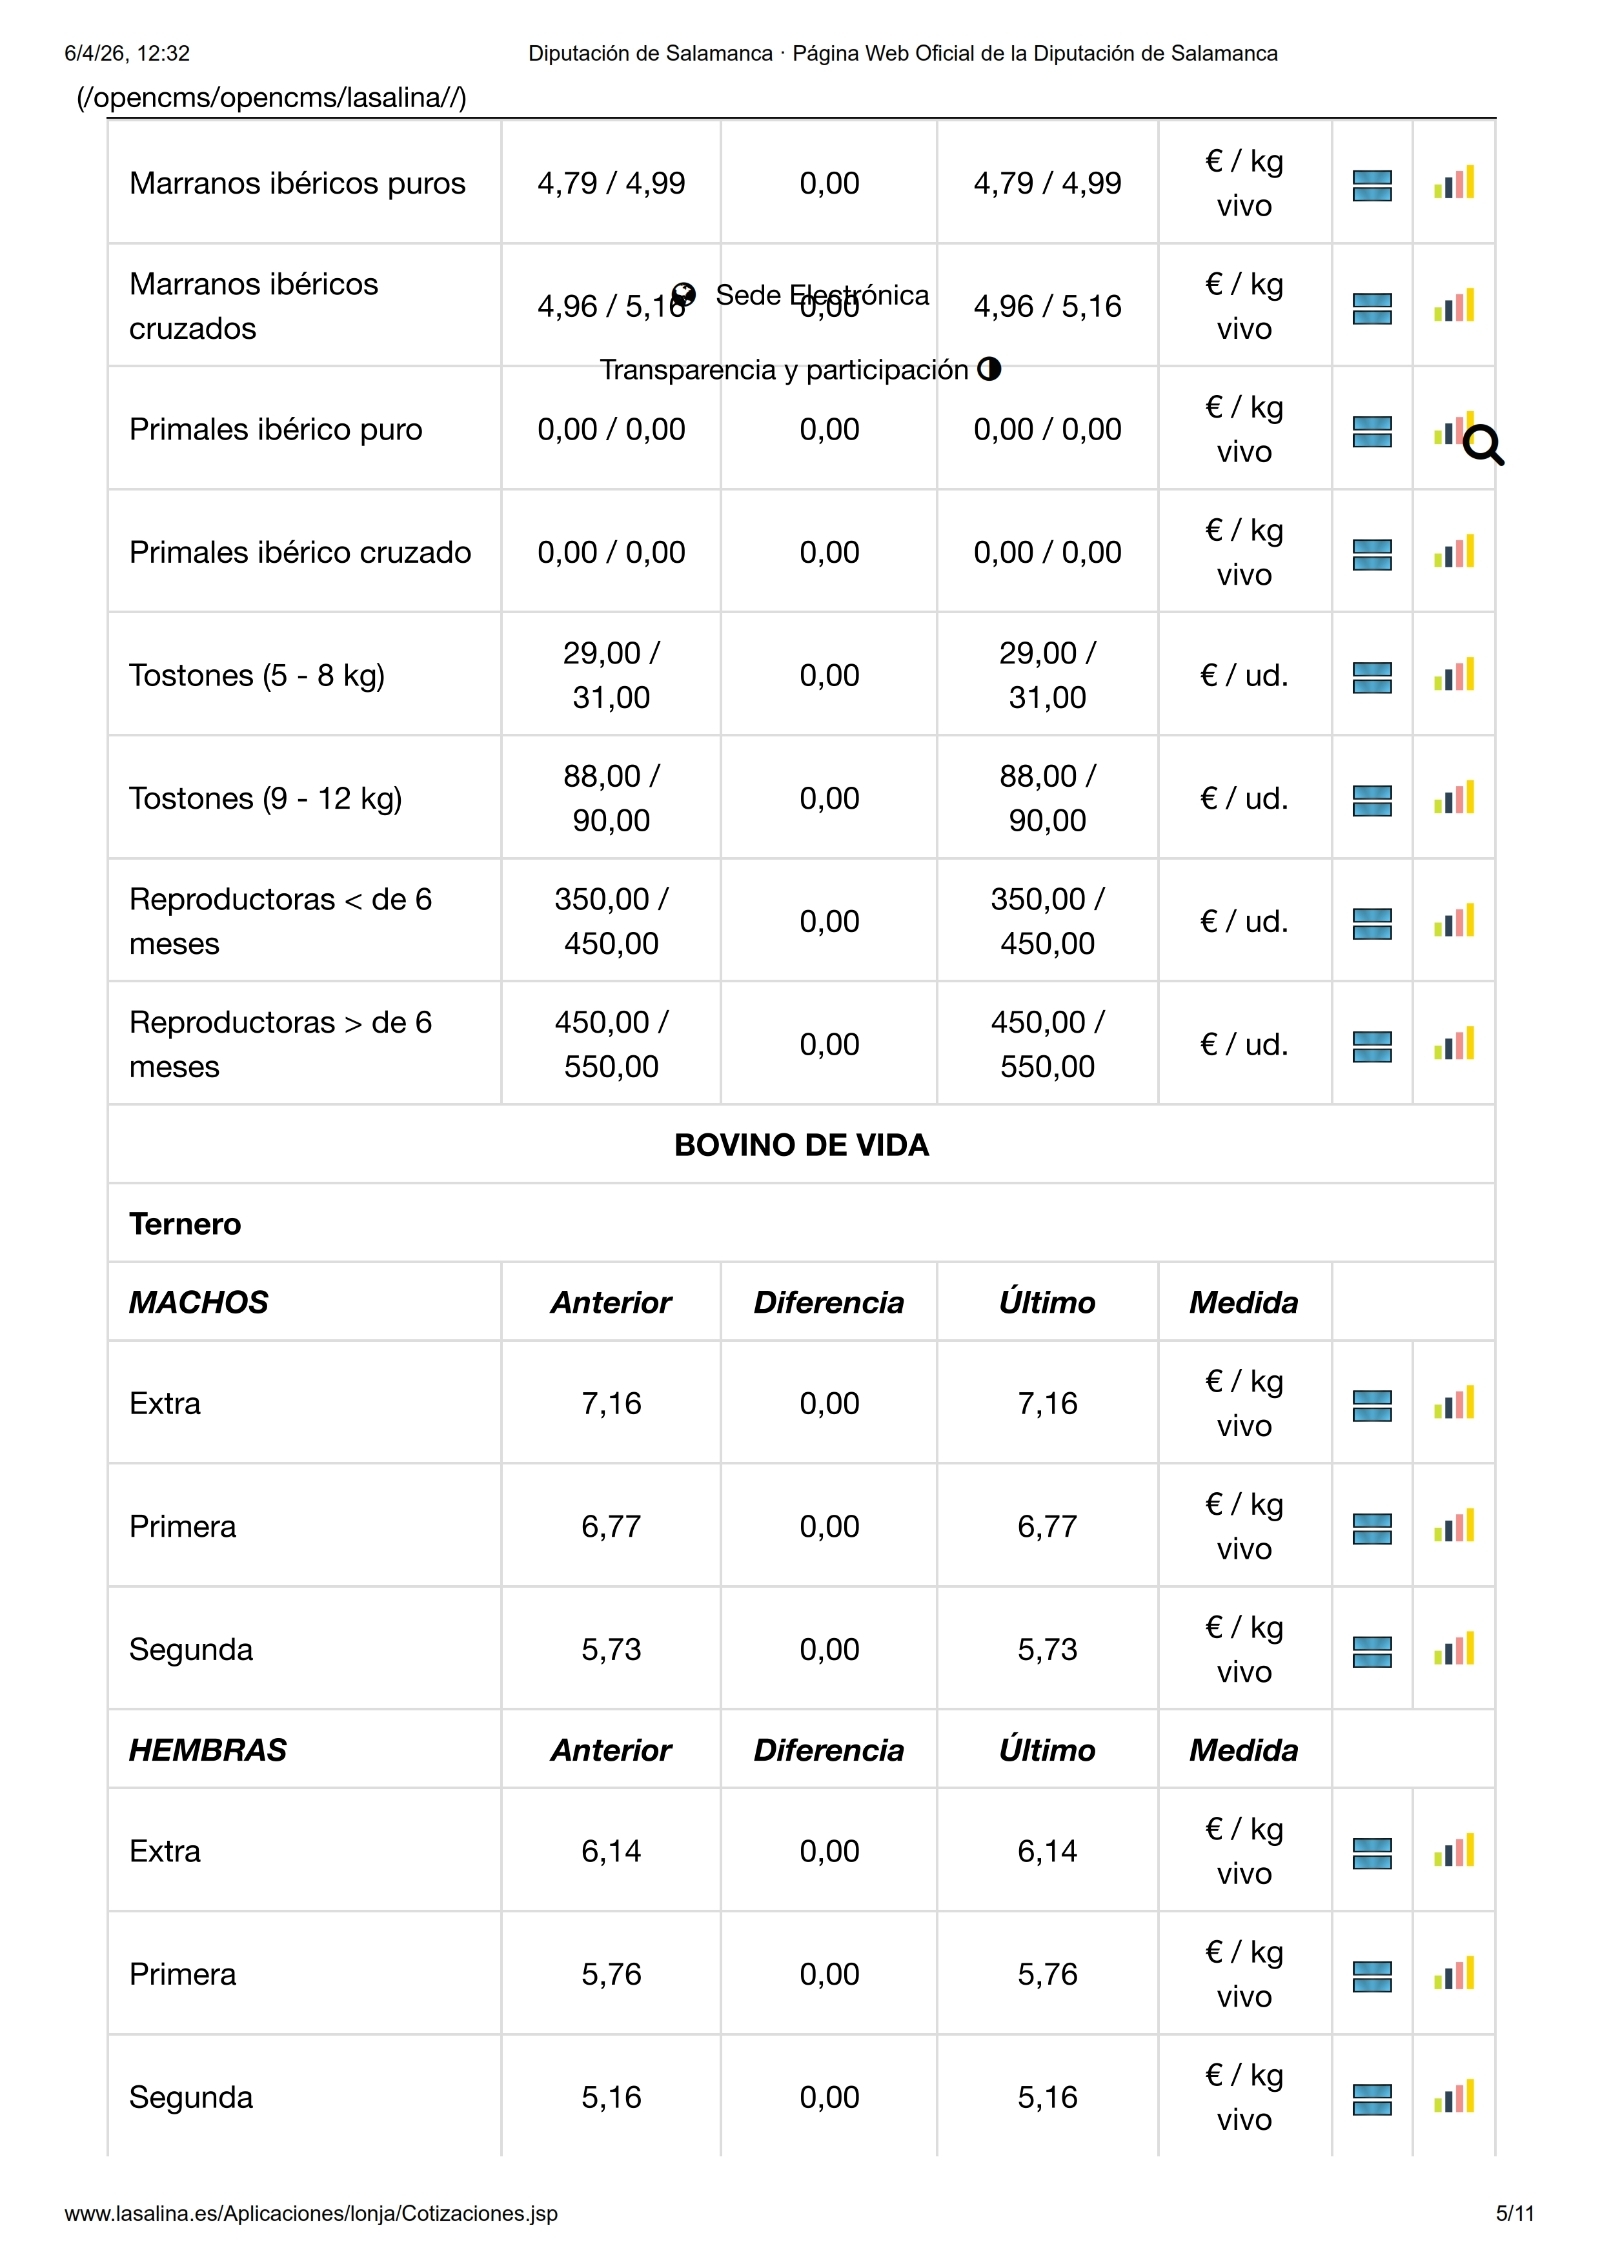Click the Sede Electrónica link
Image resolution: width=1600 pixels, height=2264 pixels.
coord(822,295)
